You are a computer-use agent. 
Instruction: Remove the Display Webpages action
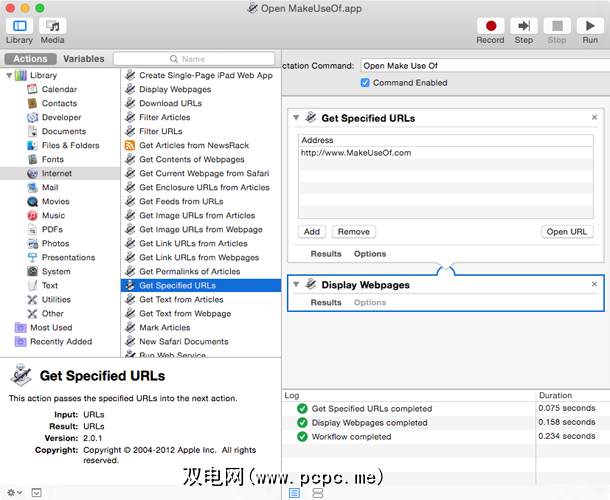coord(594,284)
